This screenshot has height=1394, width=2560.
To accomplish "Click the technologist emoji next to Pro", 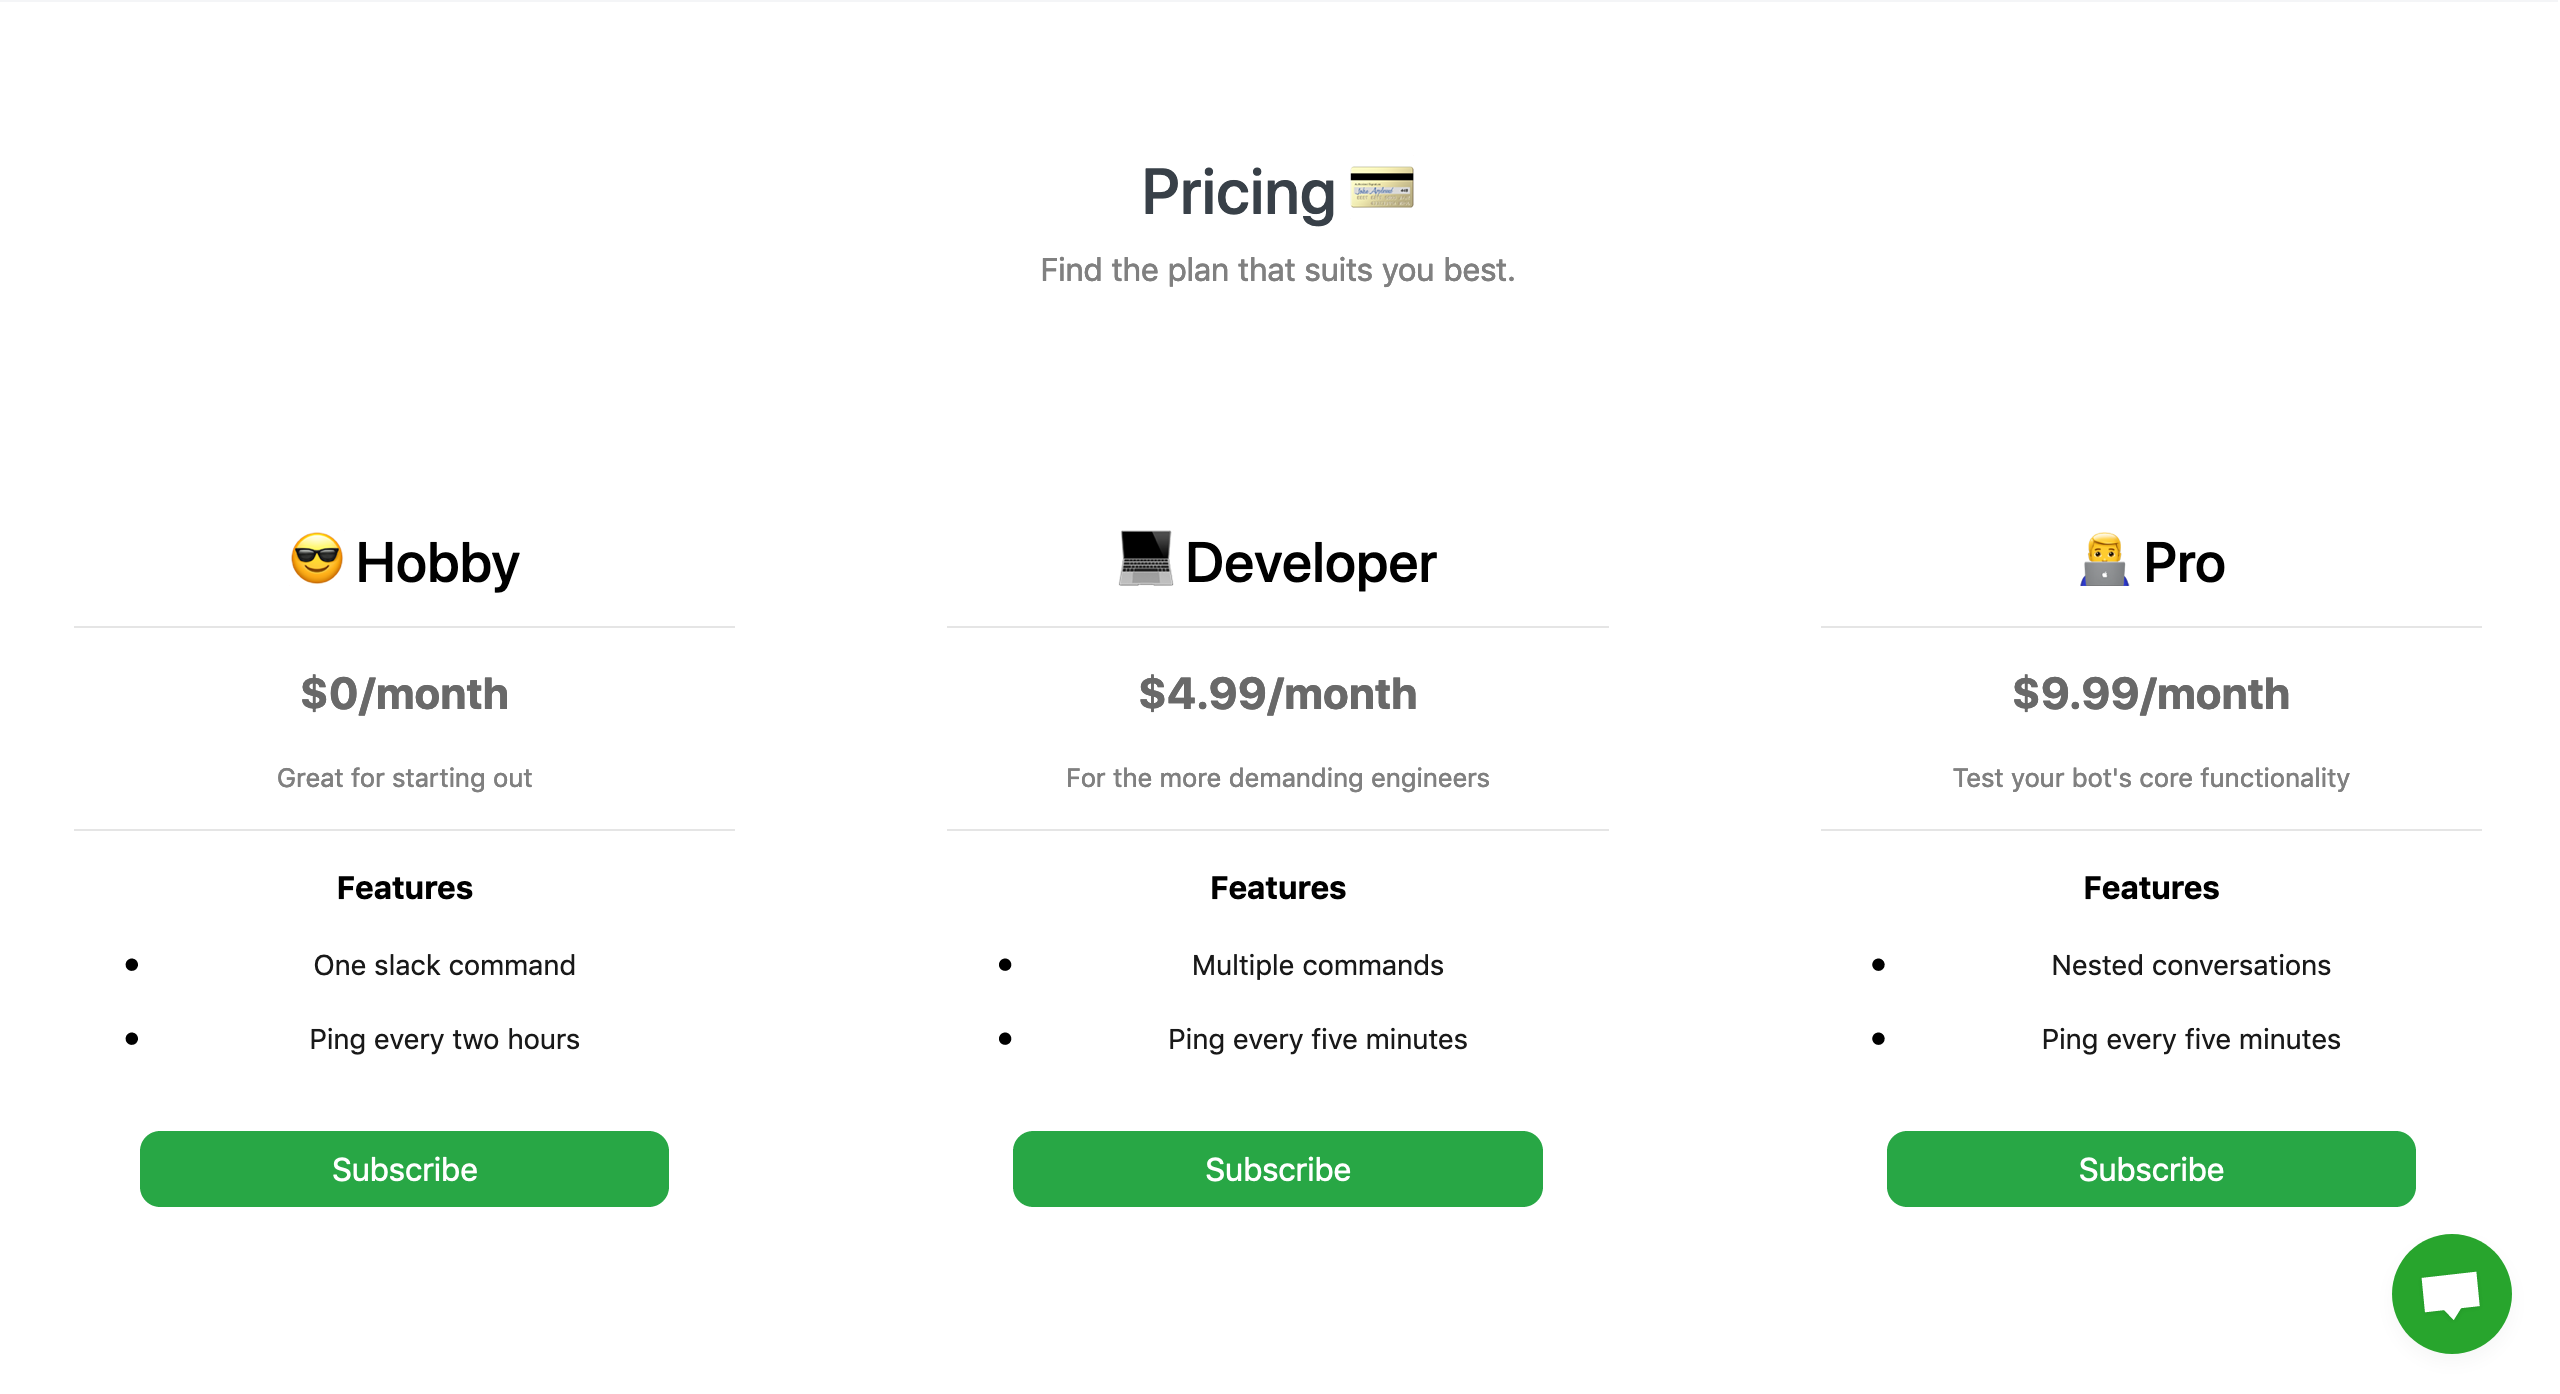I will [x=2104, y=560].
